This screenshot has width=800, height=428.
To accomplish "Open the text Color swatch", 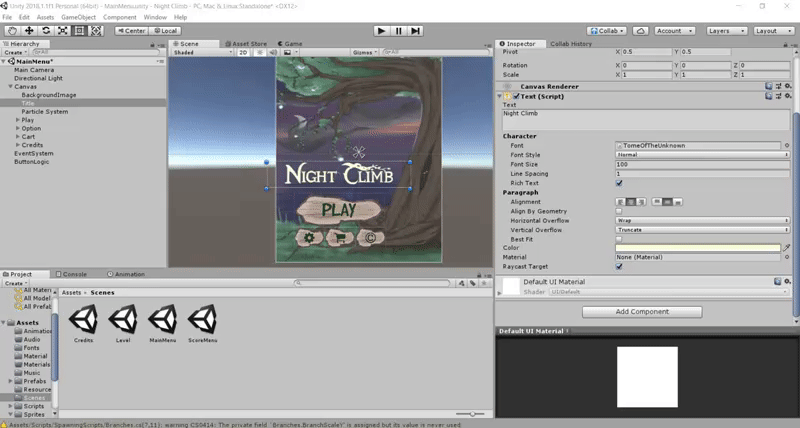I will click(698, 247).
